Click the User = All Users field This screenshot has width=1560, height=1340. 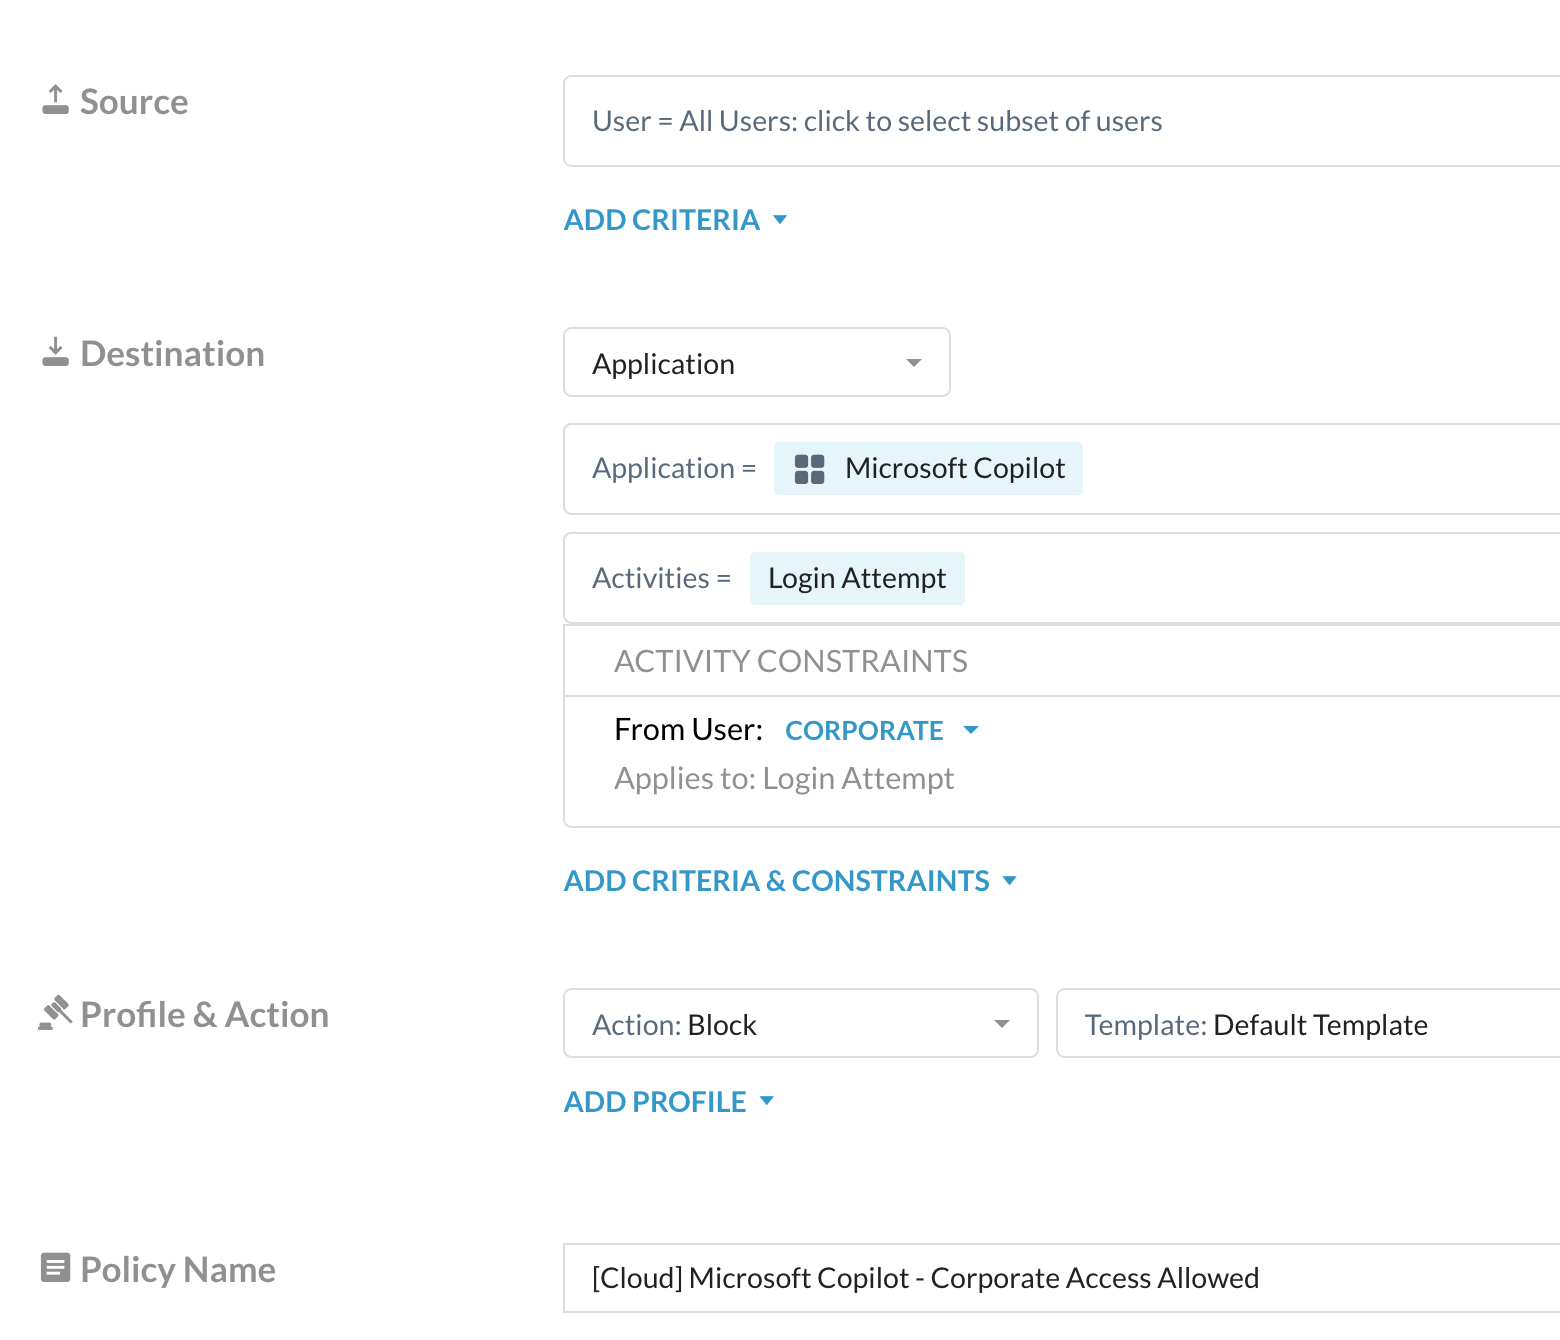click(1062, 121)
